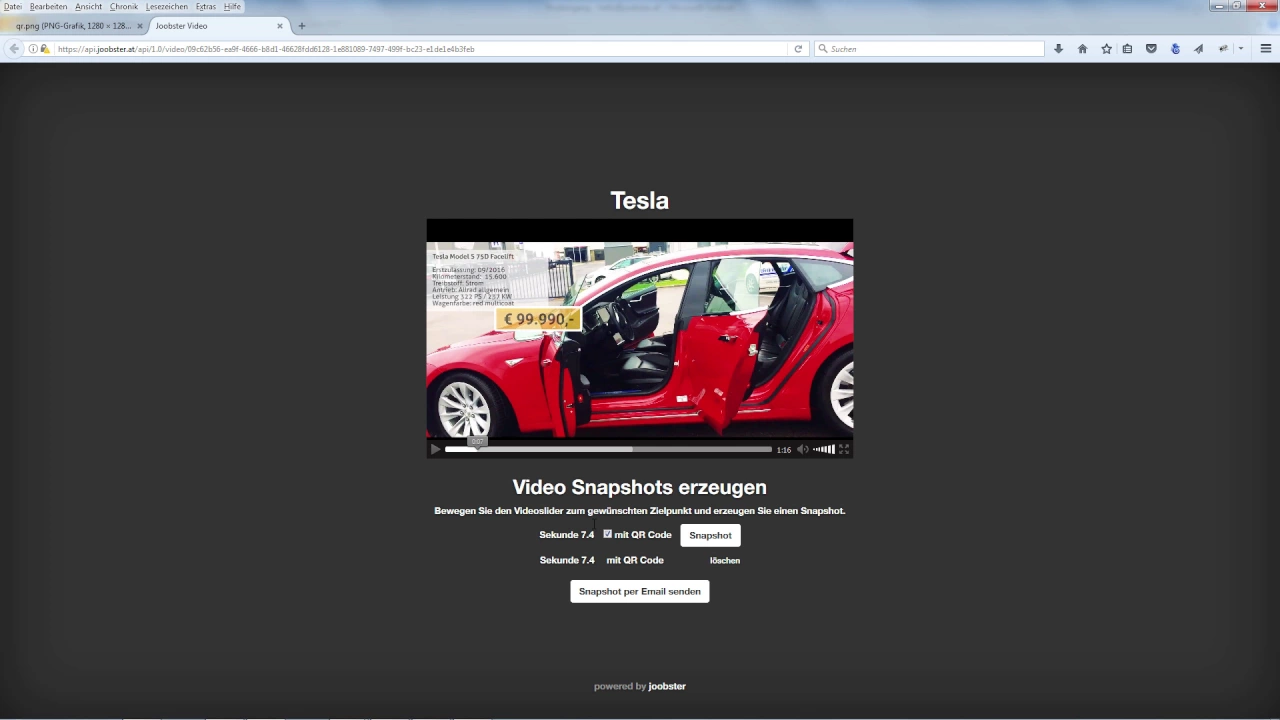The image size is (1280, 720).
Task: Open a new tab with the plus icon
Action: (302, 26)
